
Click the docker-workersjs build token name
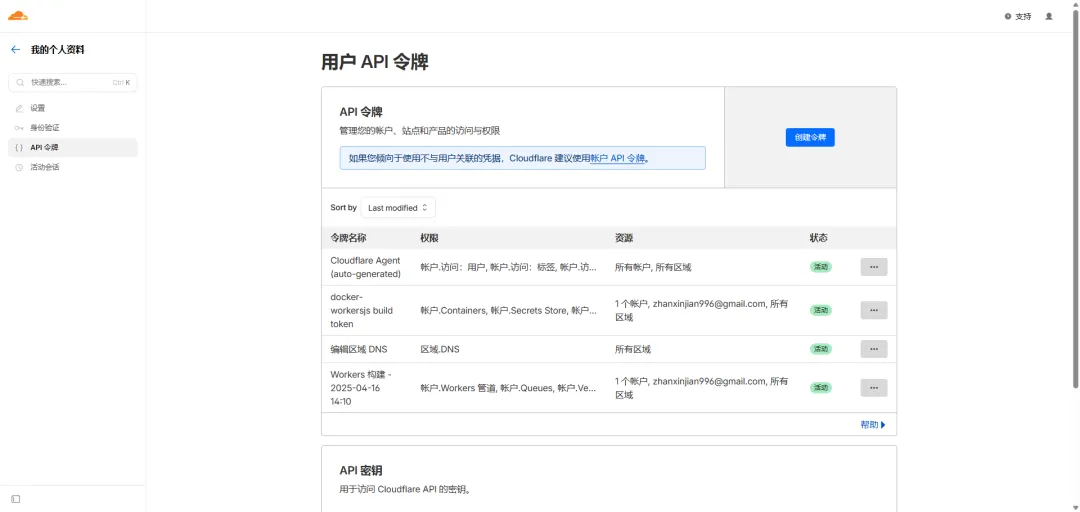(x=362, y=310)
